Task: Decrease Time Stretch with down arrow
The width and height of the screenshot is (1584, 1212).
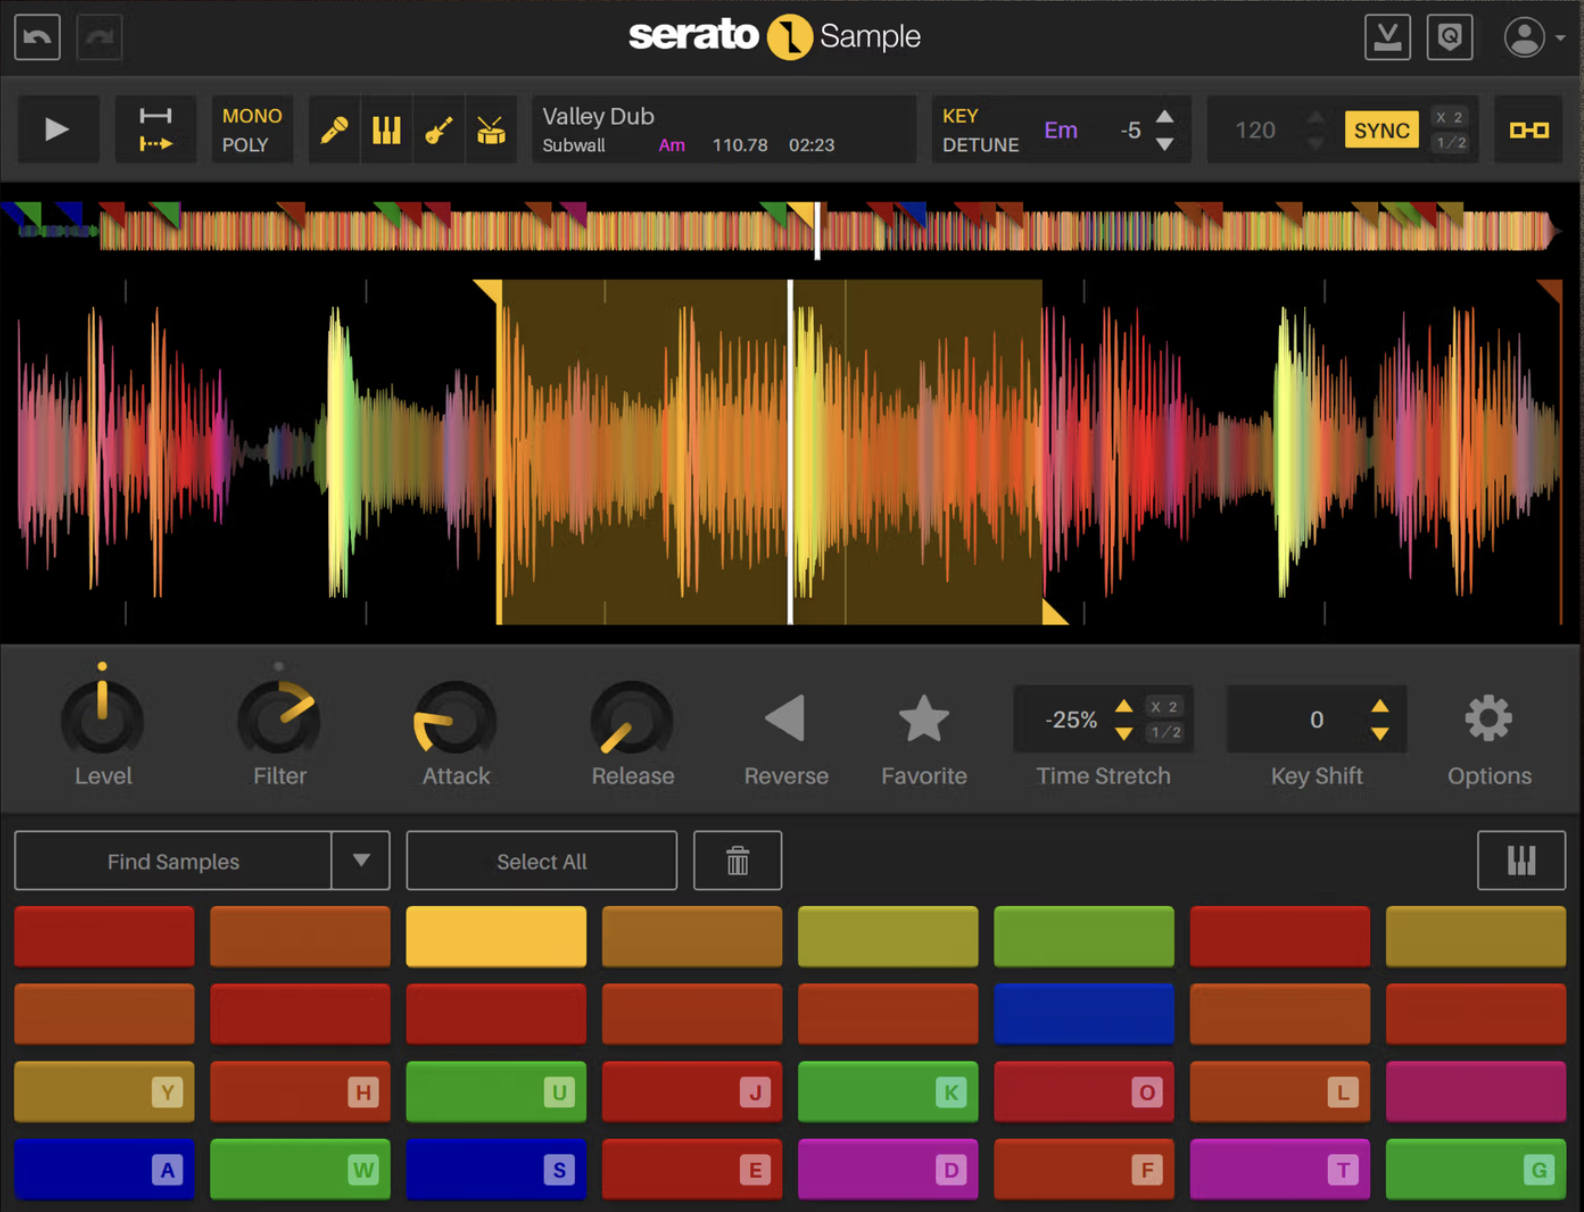Action: [x=1124, y=734]
